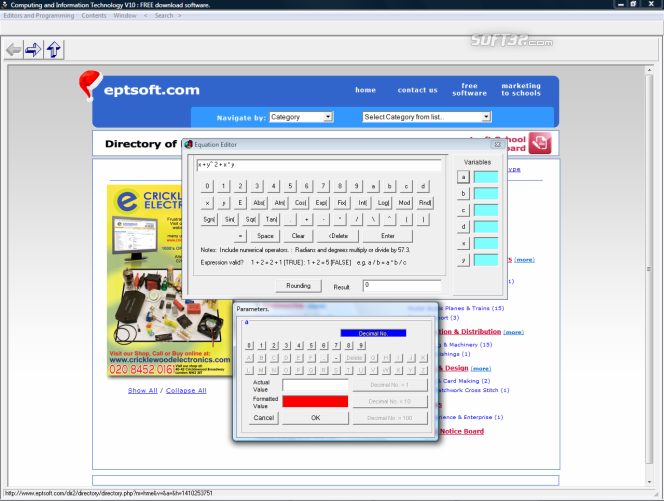The height and width of the screenshot is (501, 664).
Task: Click the Show All link
Action: tap(143, 390)
